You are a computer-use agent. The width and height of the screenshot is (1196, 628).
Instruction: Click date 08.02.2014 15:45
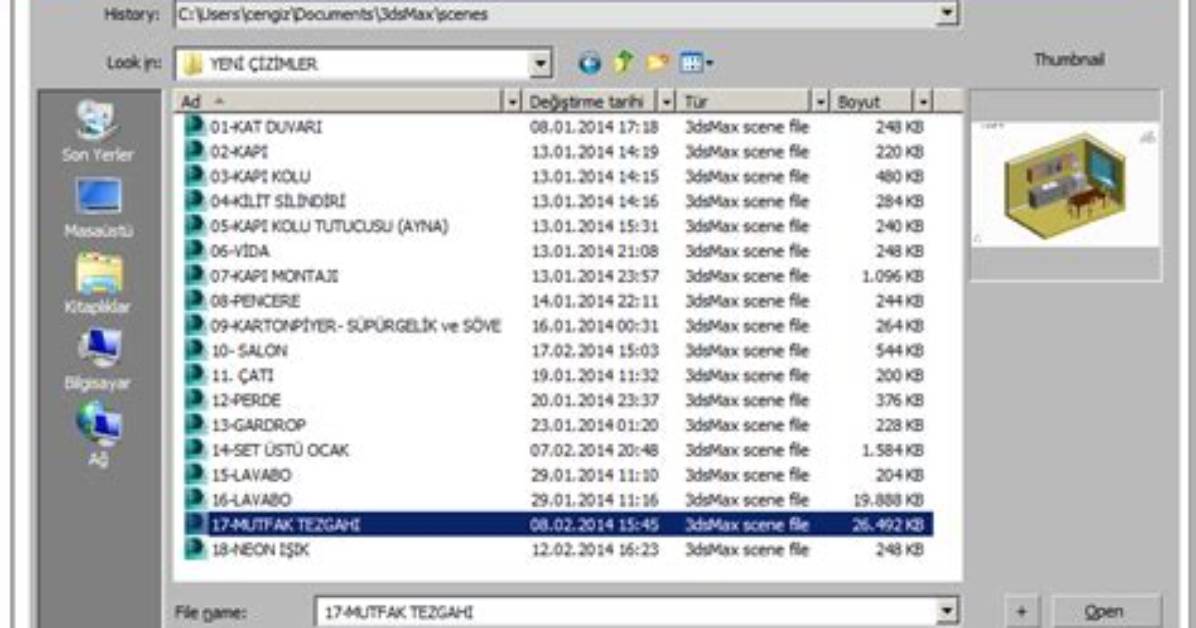tap(594, 524)
